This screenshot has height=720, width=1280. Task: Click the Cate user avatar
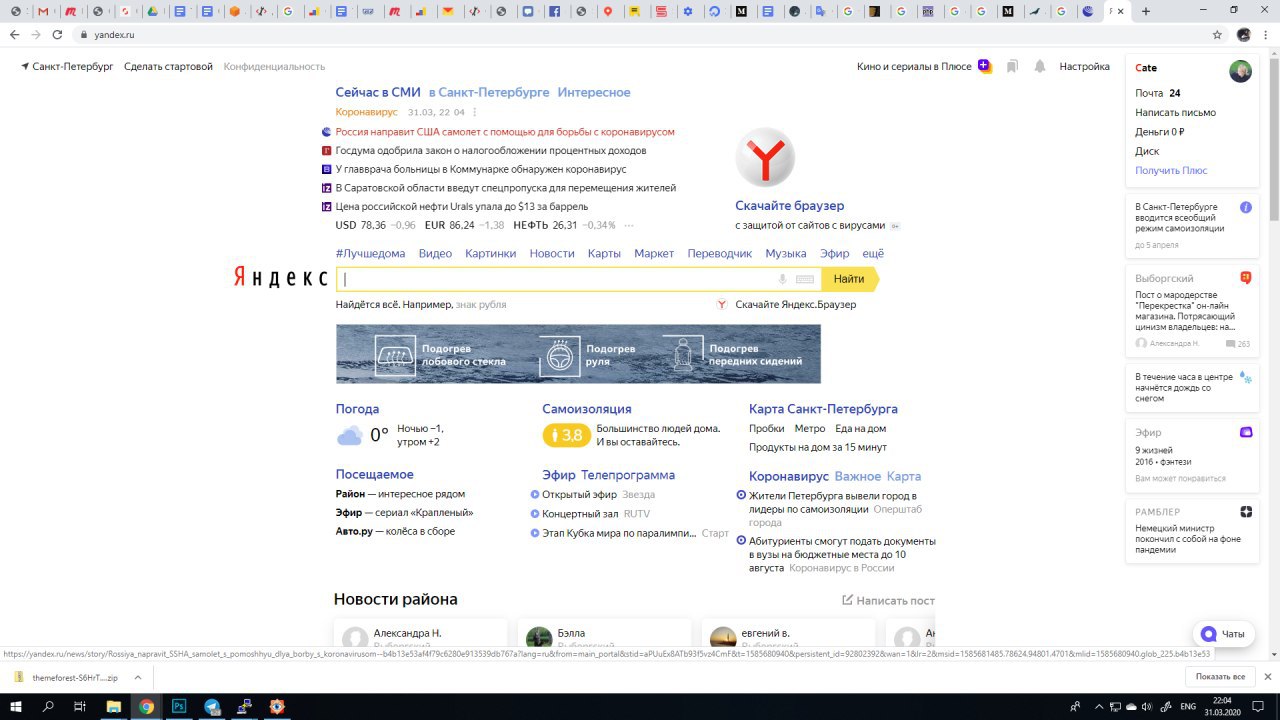coord(1240,71)
